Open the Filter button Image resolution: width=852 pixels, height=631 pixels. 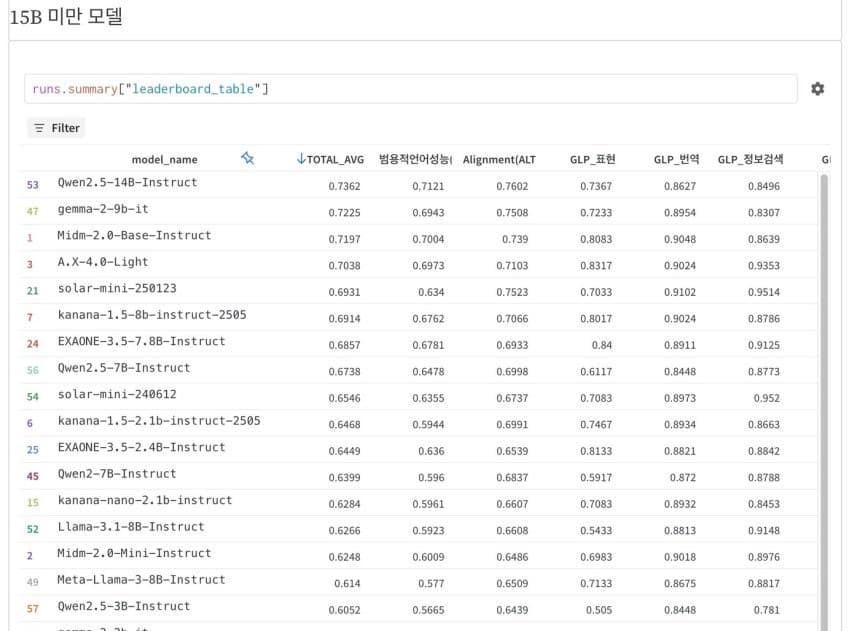57,128
